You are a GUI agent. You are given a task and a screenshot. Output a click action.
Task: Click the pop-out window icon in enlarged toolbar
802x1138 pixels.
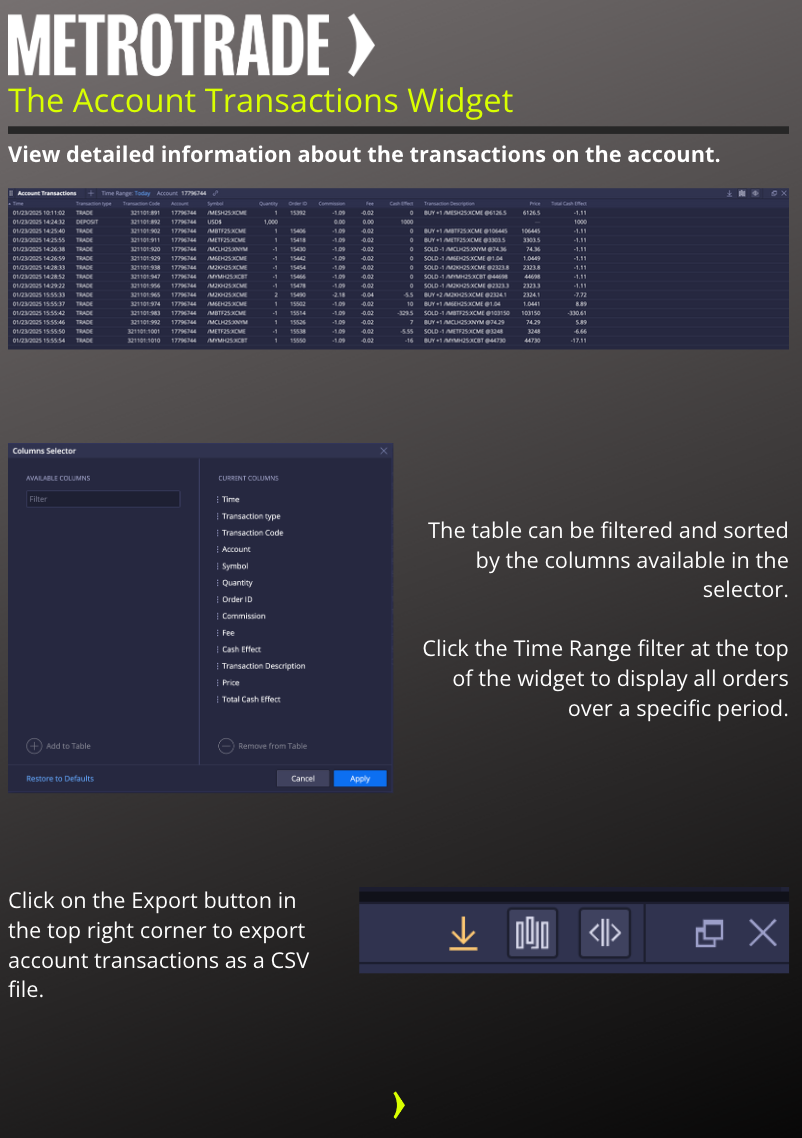[x=709, y=933]
